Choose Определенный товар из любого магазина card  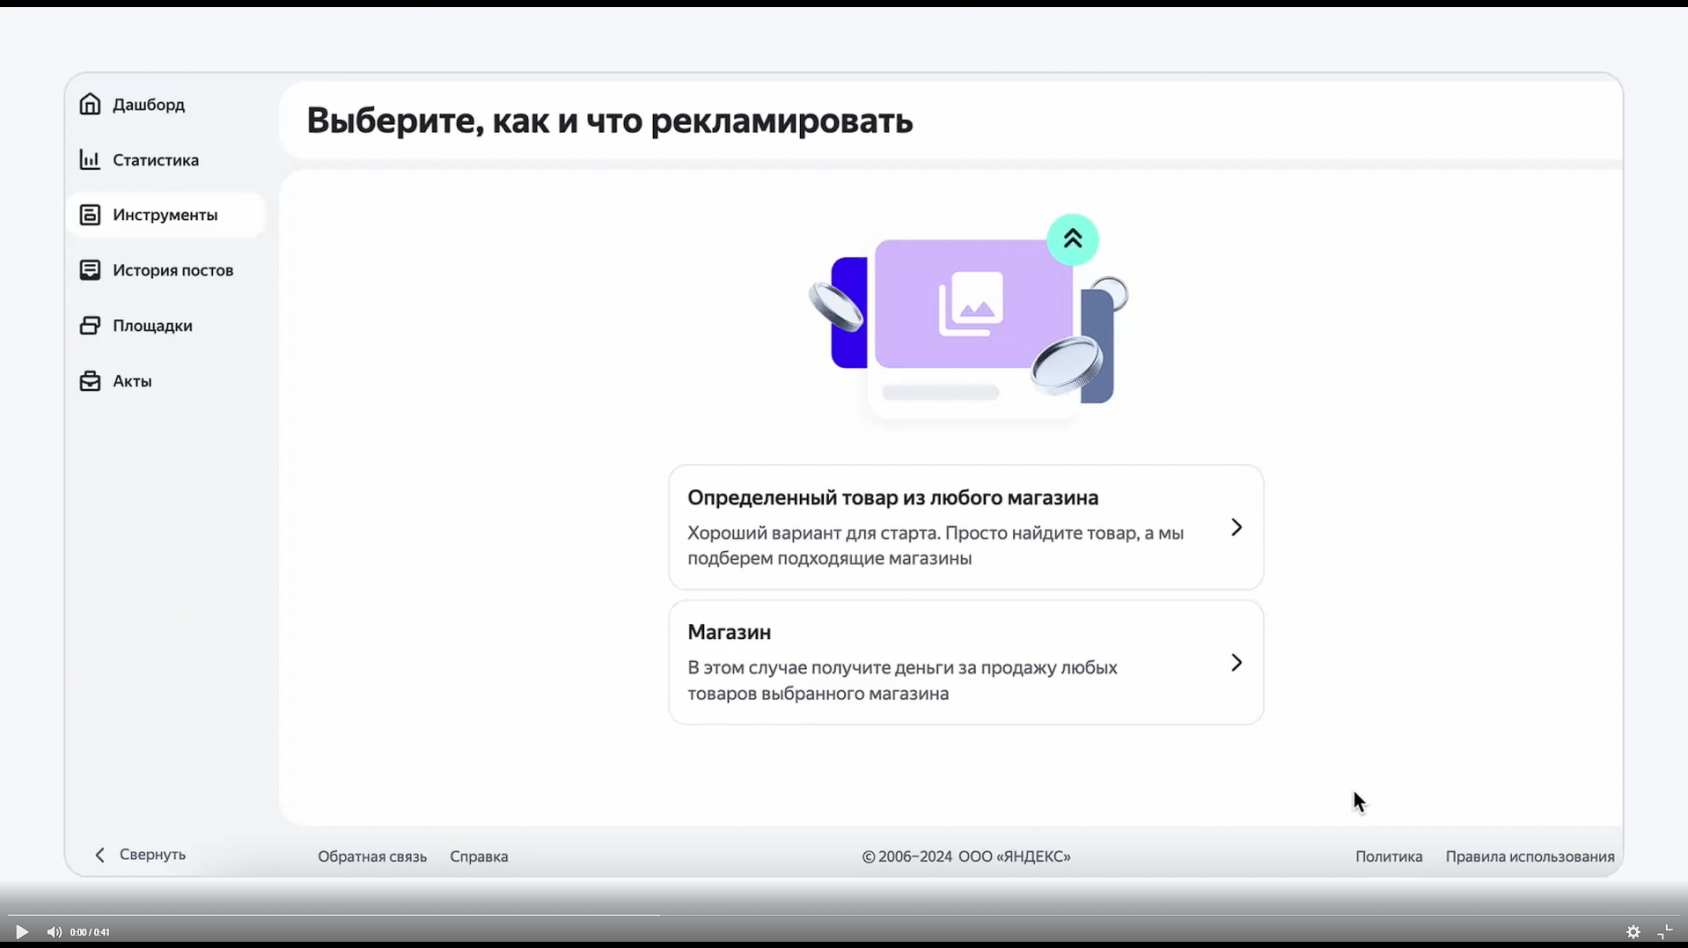tap(966, 527)
